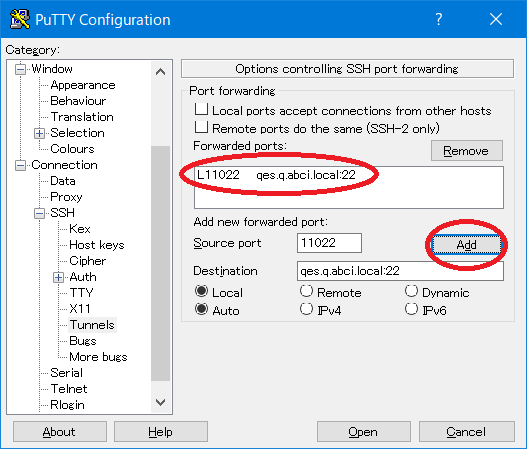Click the Destination input field

pos(400,271)
